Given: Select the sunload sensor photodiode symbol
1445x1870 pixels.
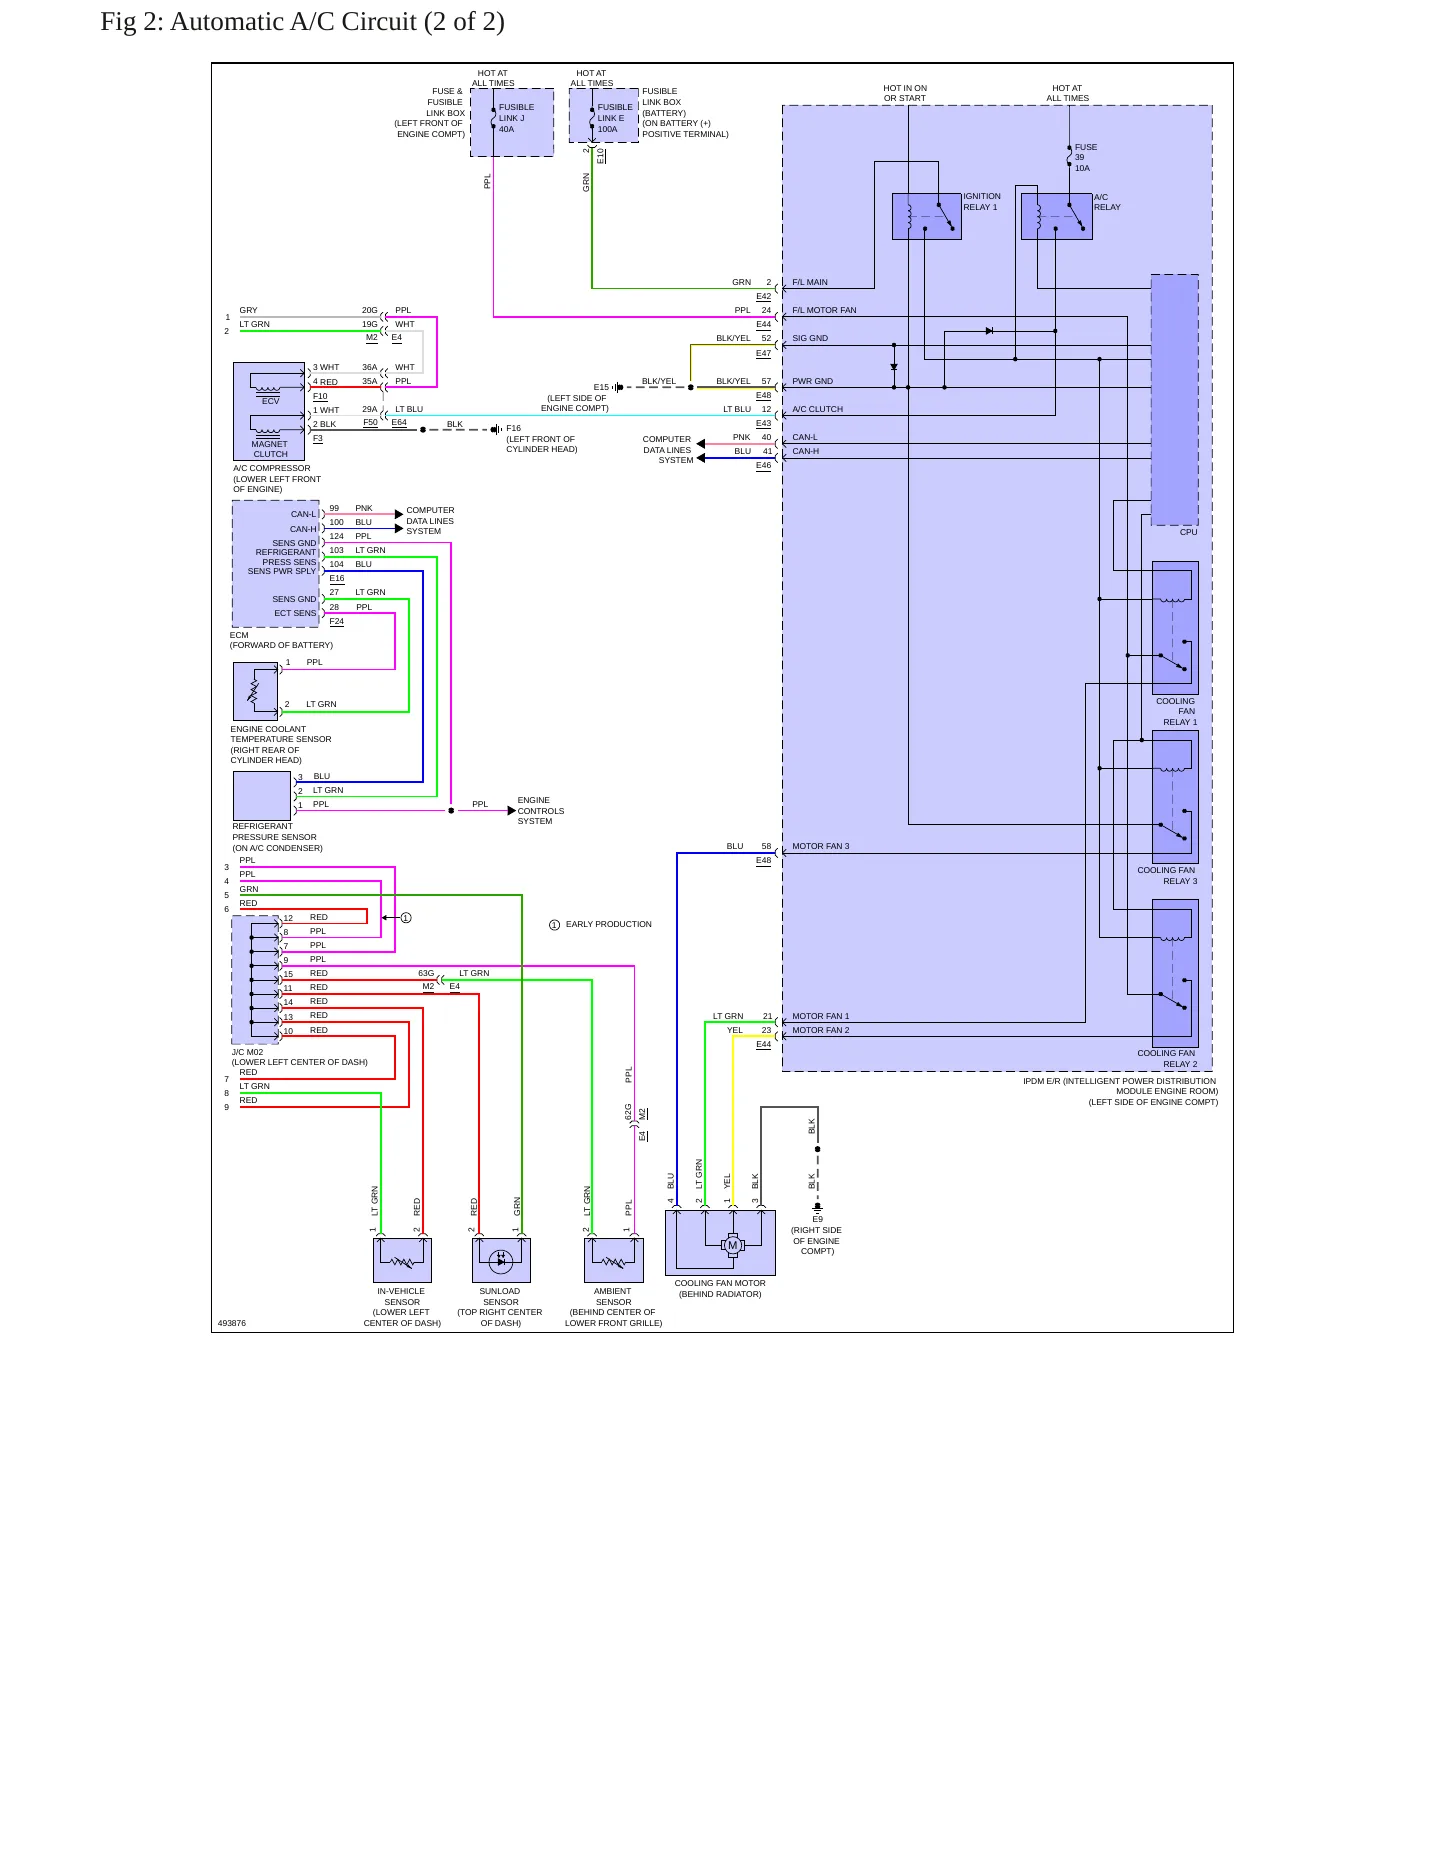Looking at the screenshot, I should [501, 1261].
